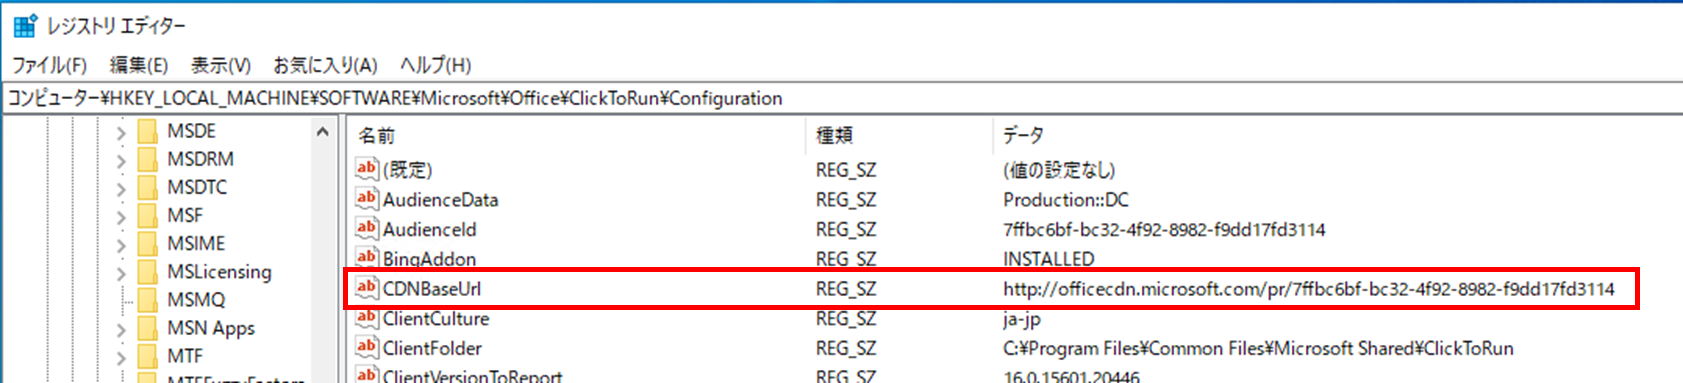This screenshot has width=1683, height=383.
Task: Select the MSN Apps key label
Action: (211, 328)
